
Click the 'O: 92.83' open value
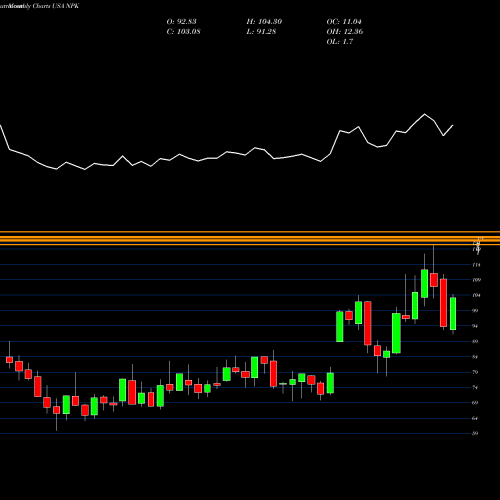(181, 22)
